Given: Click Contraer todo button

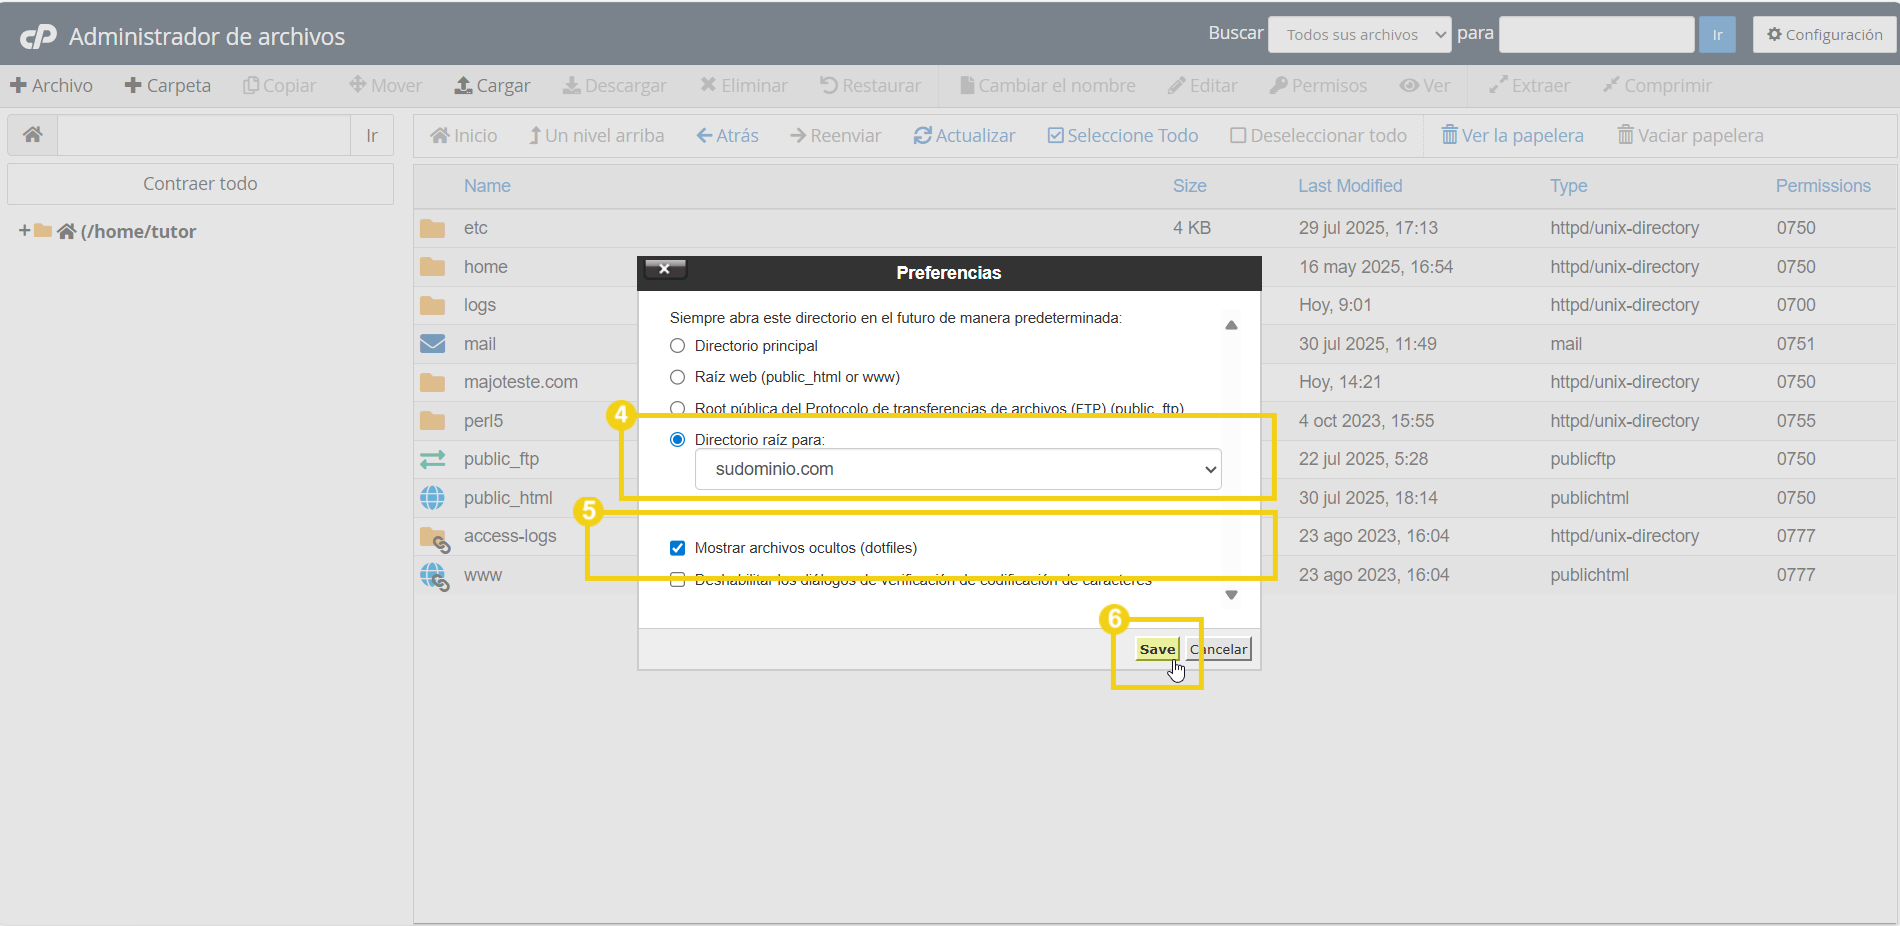Looking at the screenshot, I should coord(200,184).
